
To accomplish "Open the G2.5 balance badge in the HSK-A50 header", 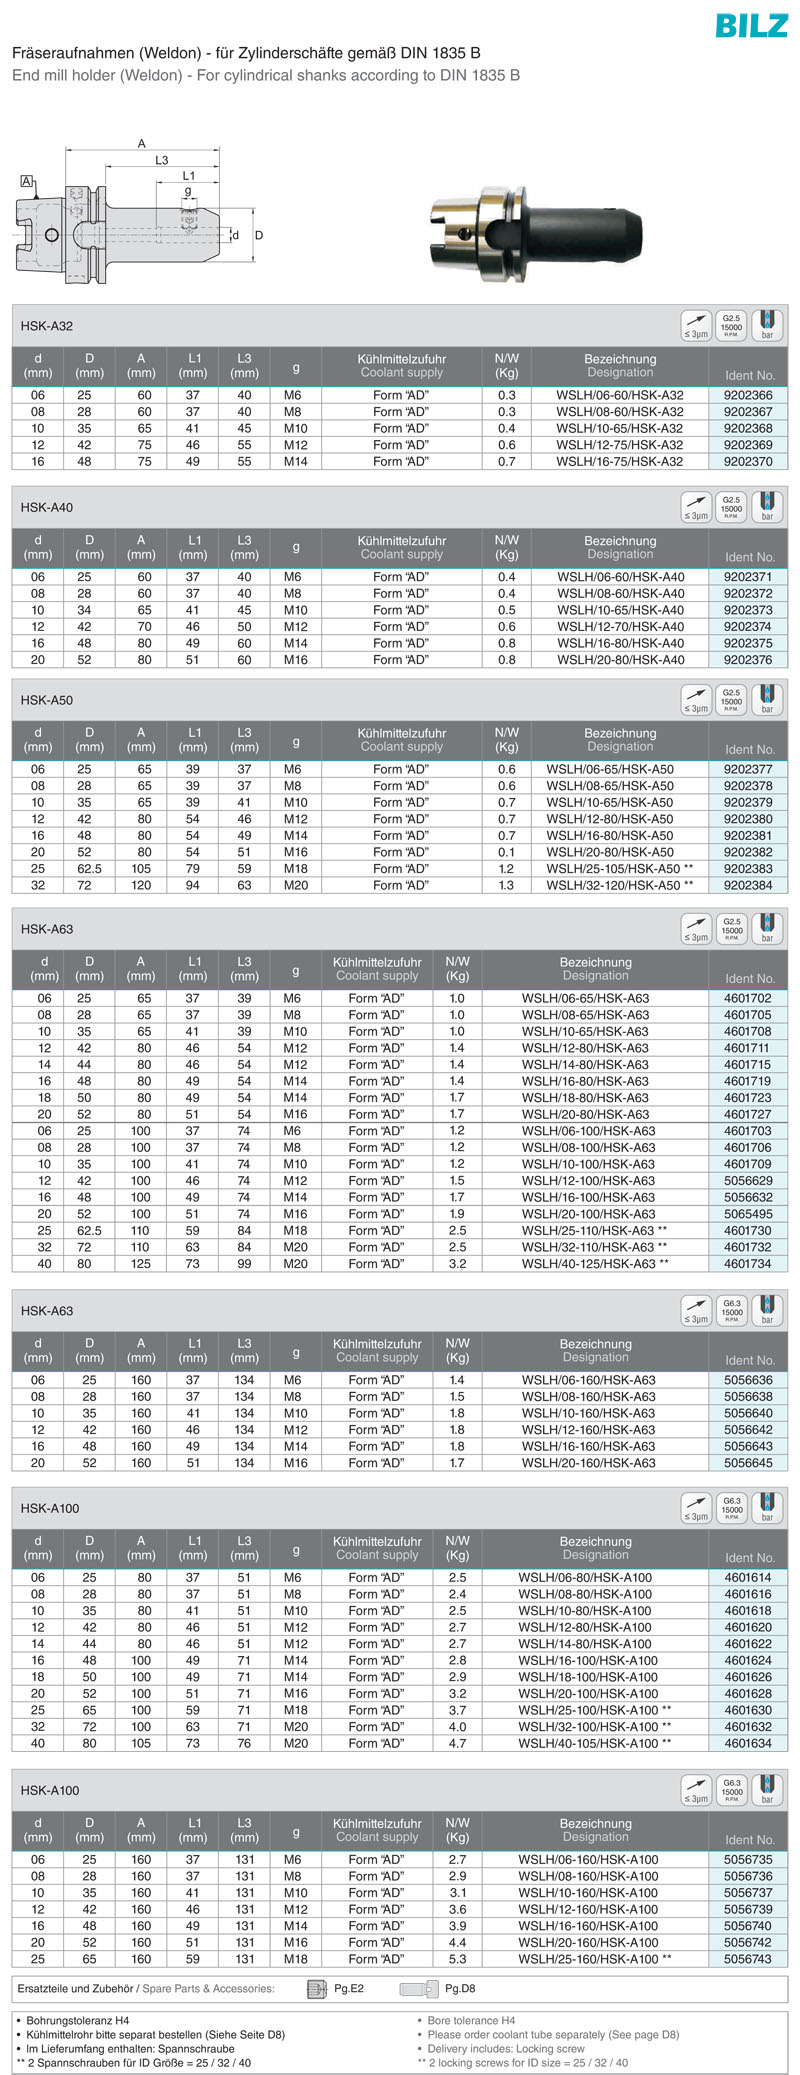I will (732, 700).
